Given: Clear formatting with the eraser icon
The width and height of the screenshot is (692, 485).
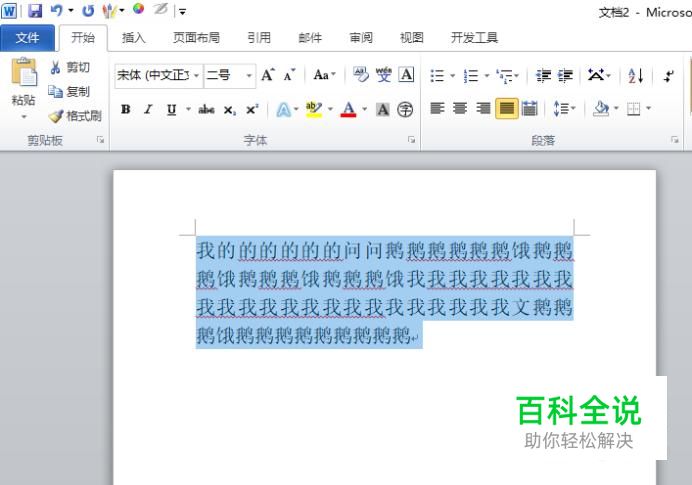Looking at the screenshot, I should coord(361,75).
